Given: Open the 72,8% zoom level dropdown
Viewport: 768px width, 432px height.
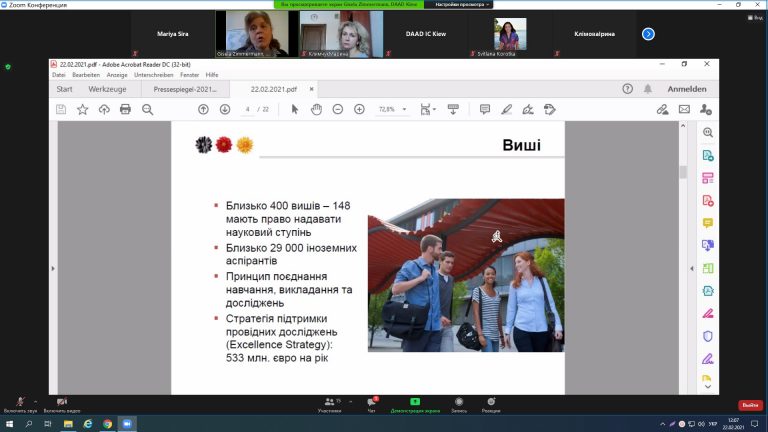Looking at the screenshot, I should coord(406,109).
